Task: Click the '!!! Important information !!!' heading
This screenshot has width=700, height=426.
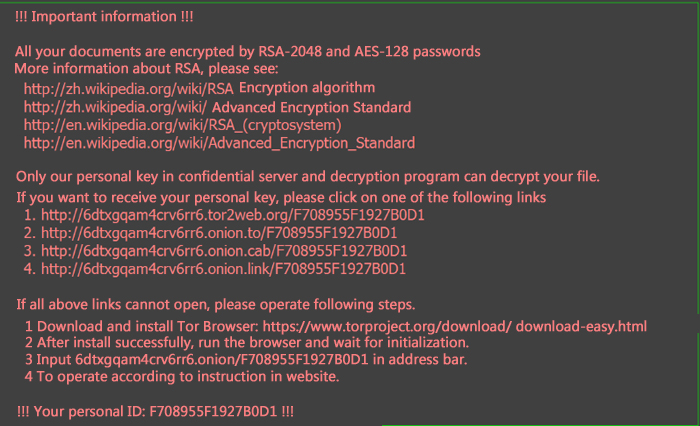Action: point(104,17)
